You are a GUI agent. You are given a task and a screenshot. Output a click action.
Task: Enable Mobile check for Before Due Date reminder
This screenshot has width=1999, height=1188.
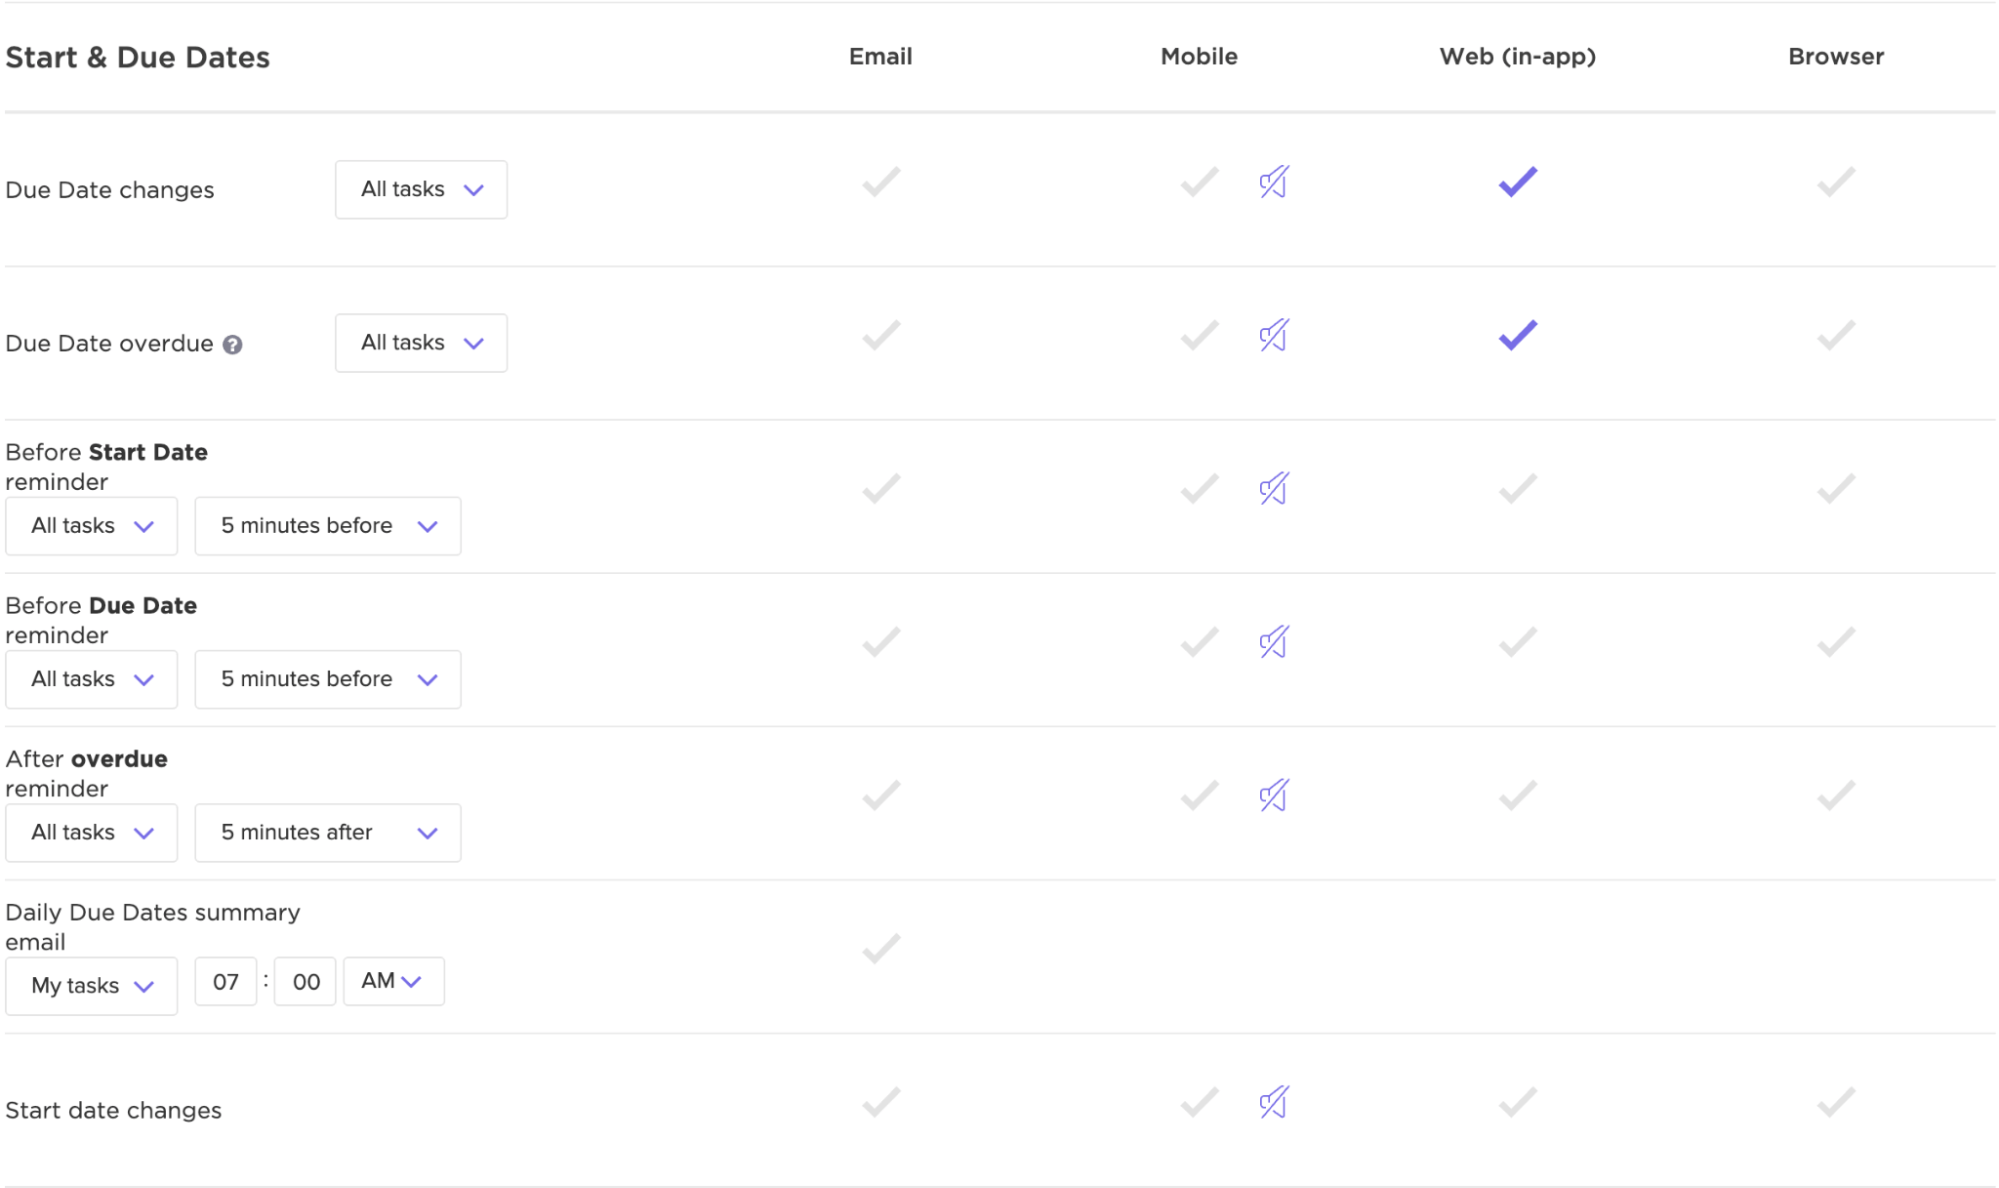[x=1198, y=642]
